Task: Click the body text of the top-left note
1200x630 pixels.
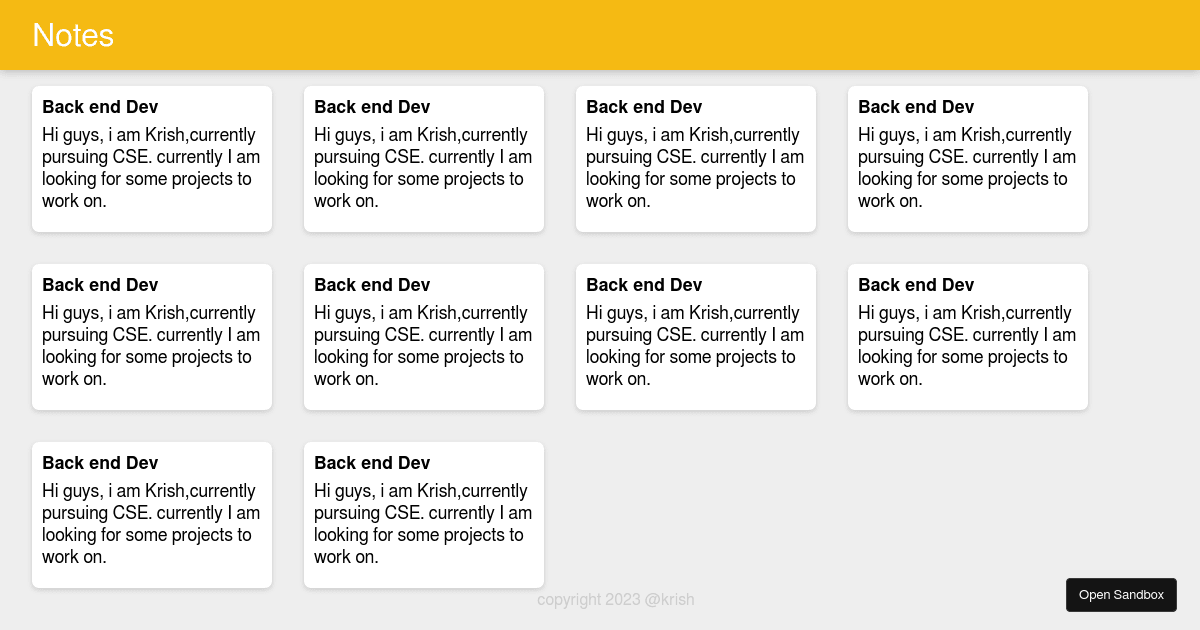Action: (x=151, y=167)
